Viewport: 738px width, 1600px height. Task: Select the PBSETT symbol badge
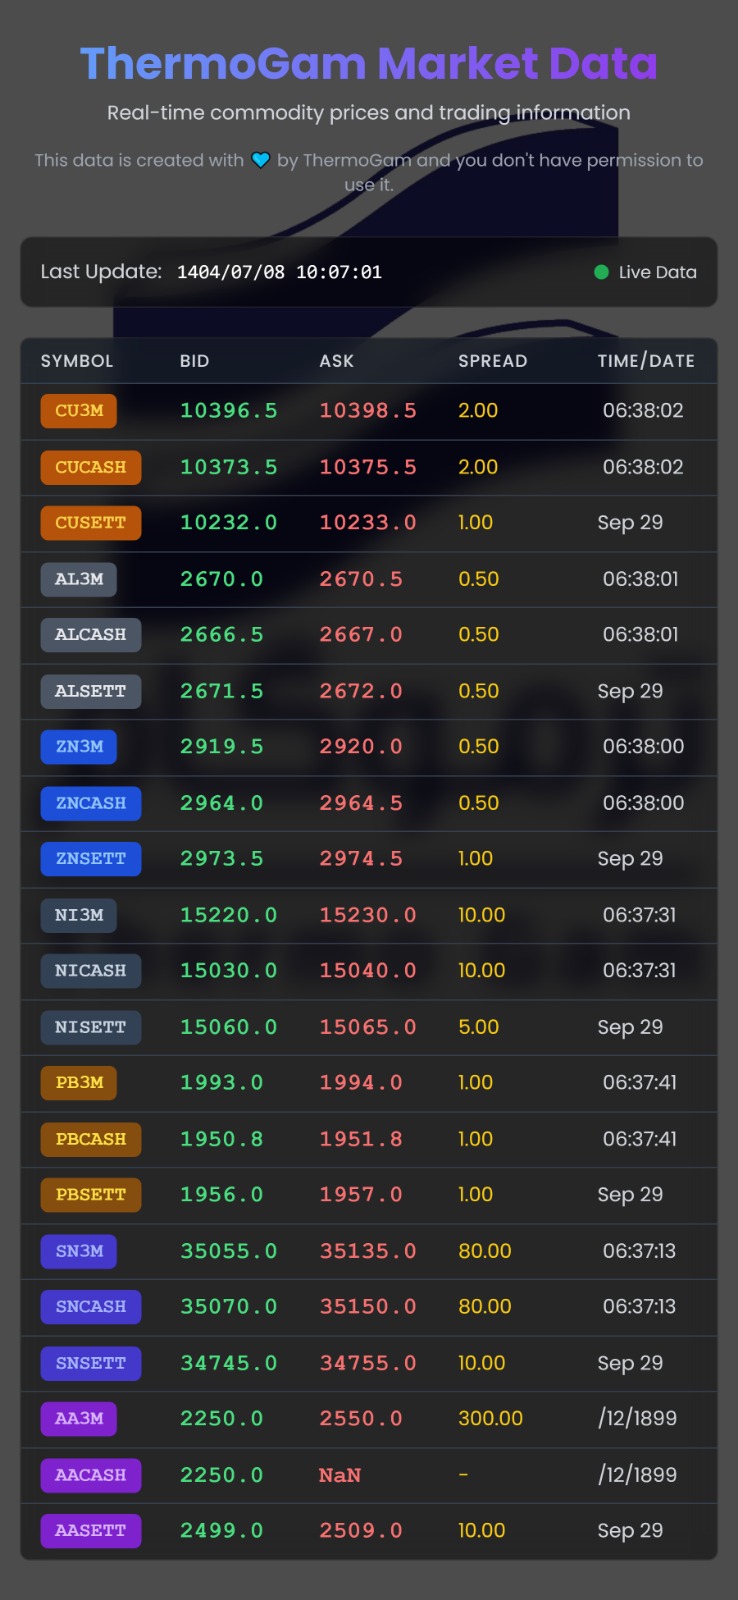(91, 1195)
